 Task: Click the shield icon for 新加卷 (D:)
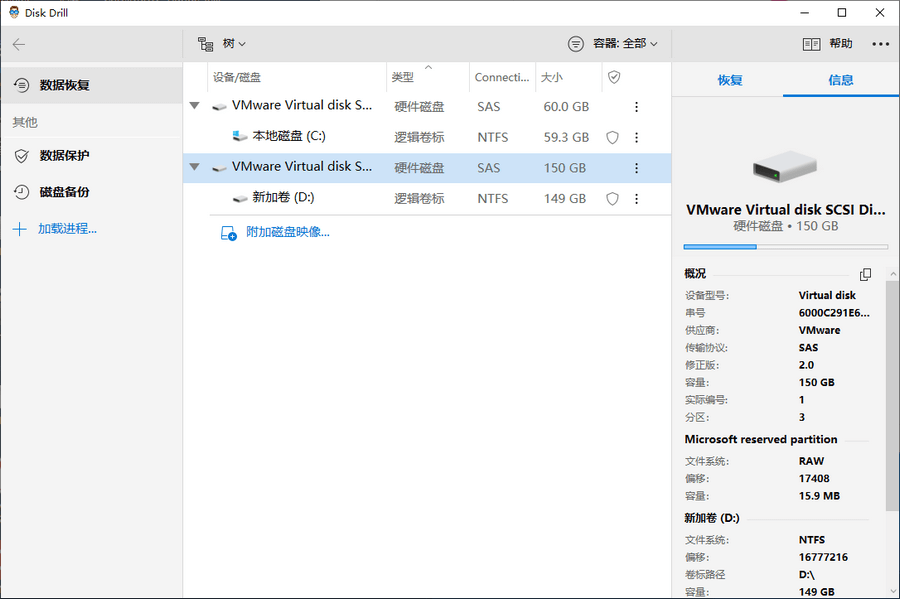pos(613,199)
